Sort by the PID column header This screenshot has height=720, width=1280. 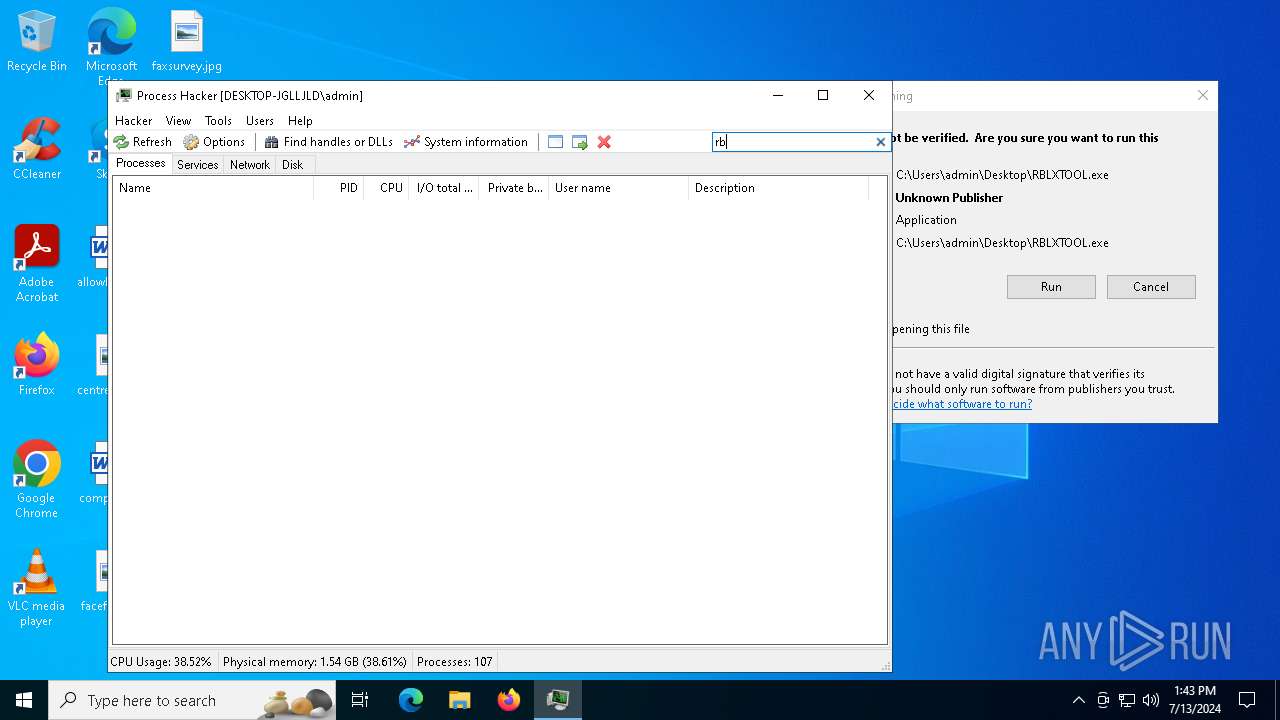338,188
